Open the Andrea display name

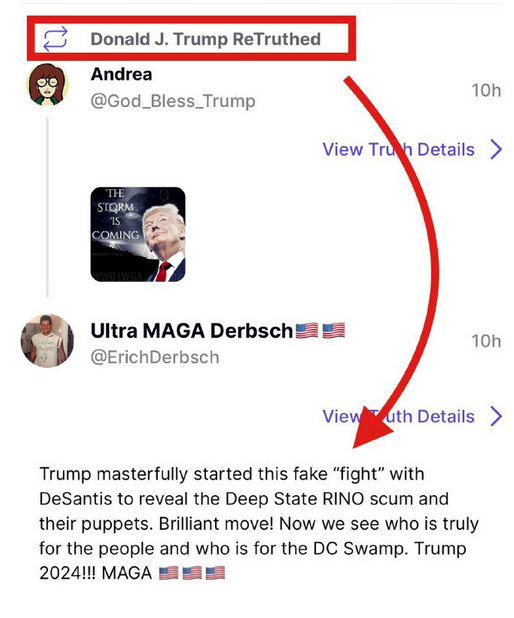(x=121, y=74)
